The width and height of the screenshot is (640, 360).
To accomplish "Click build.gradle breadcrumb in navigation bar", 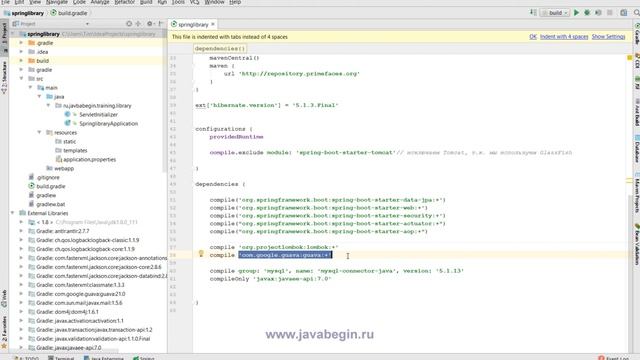I will 69,13.
